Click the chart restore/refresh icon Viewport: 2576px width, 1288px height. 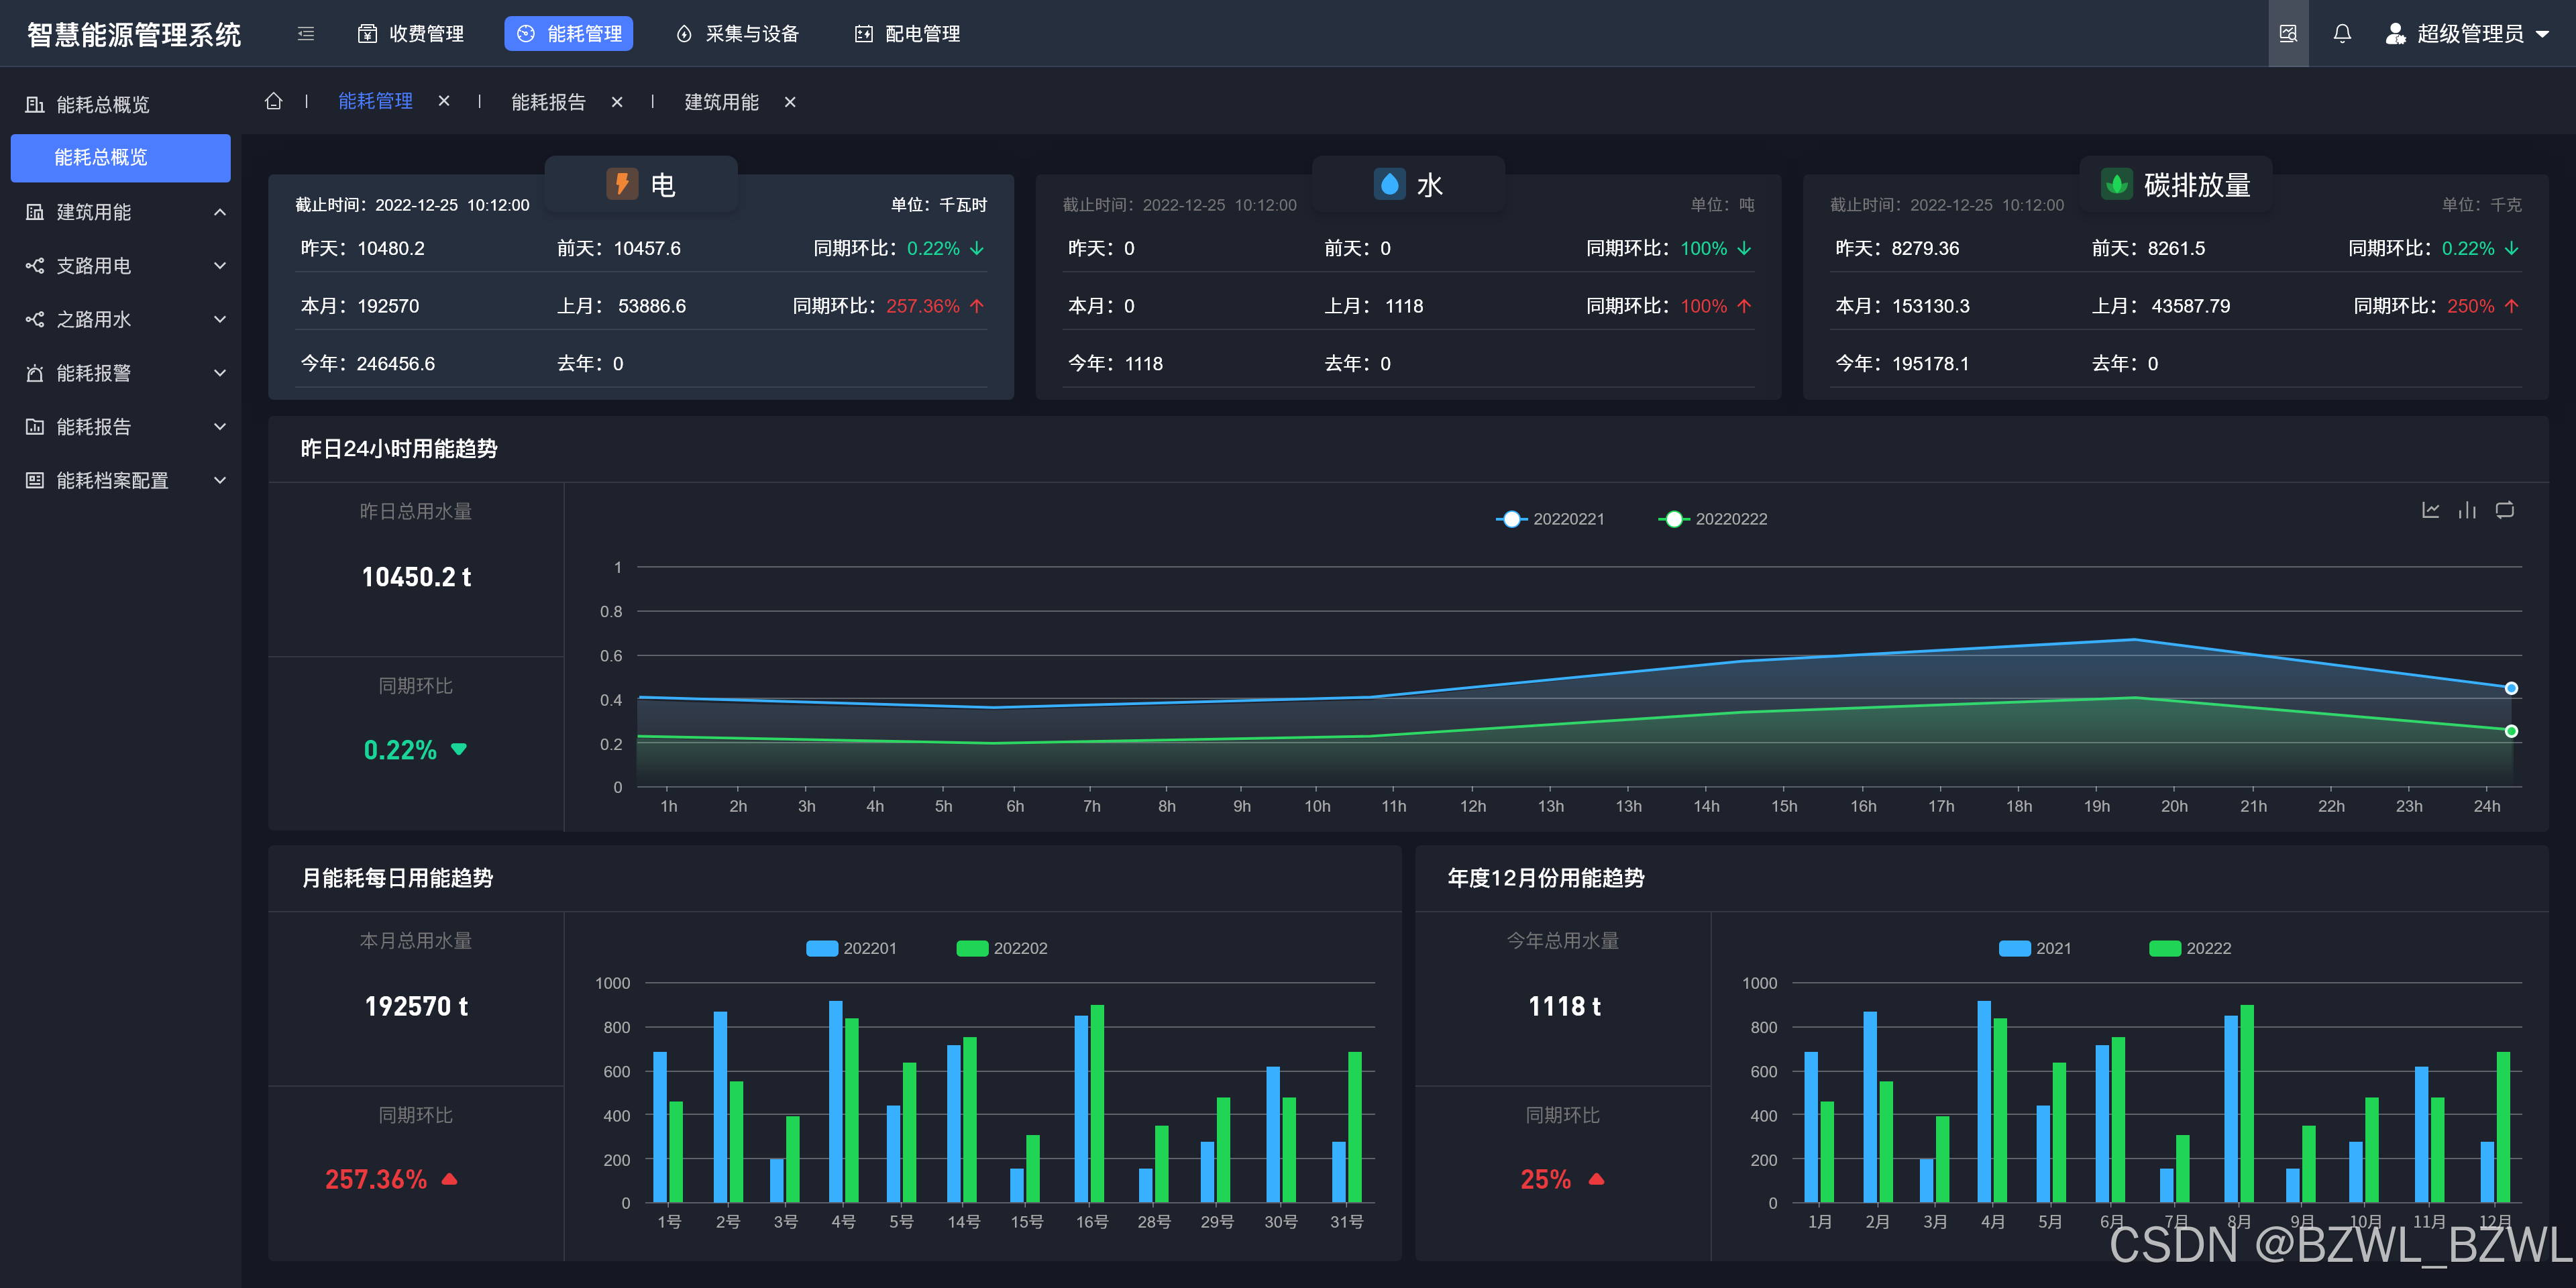click(2504, 510)
